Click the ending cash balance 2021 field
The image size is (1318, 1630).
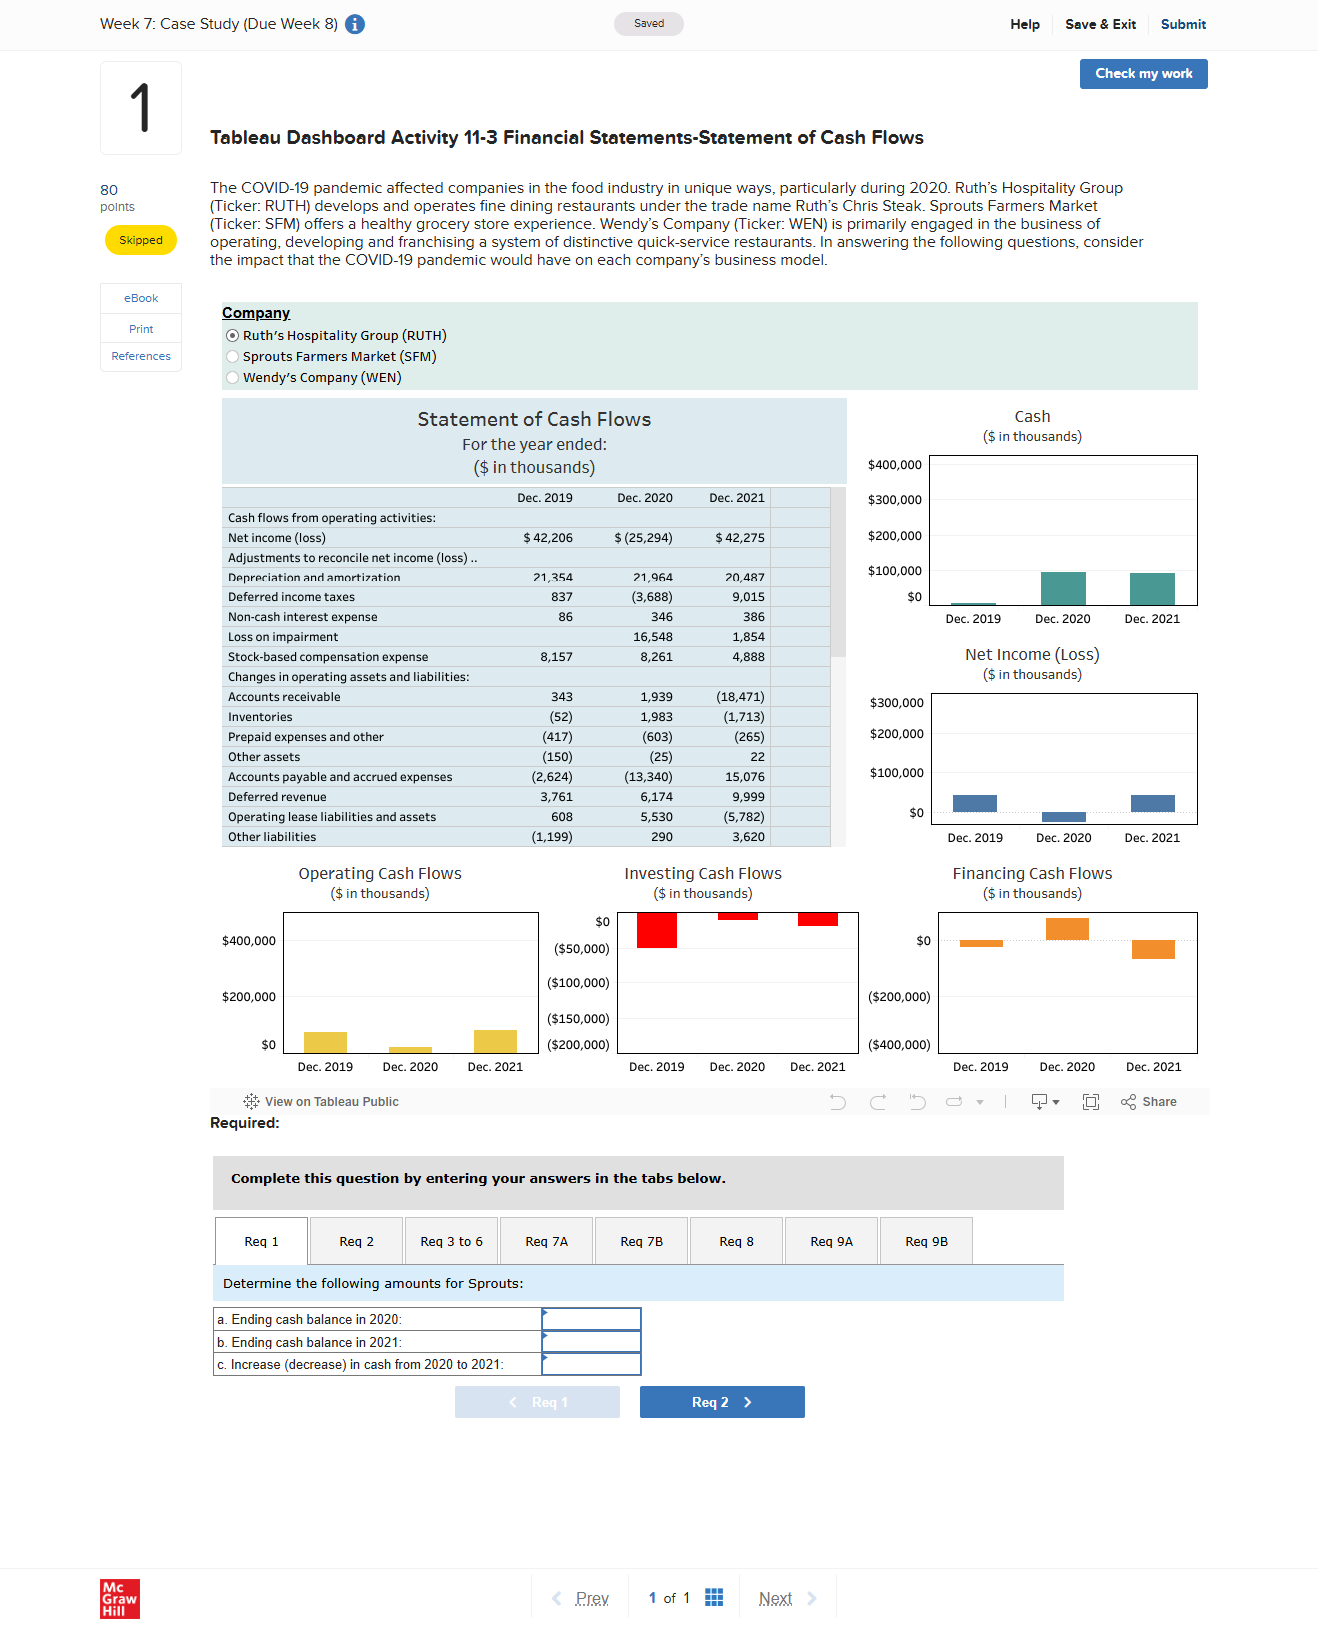[x=591, y=1342]
